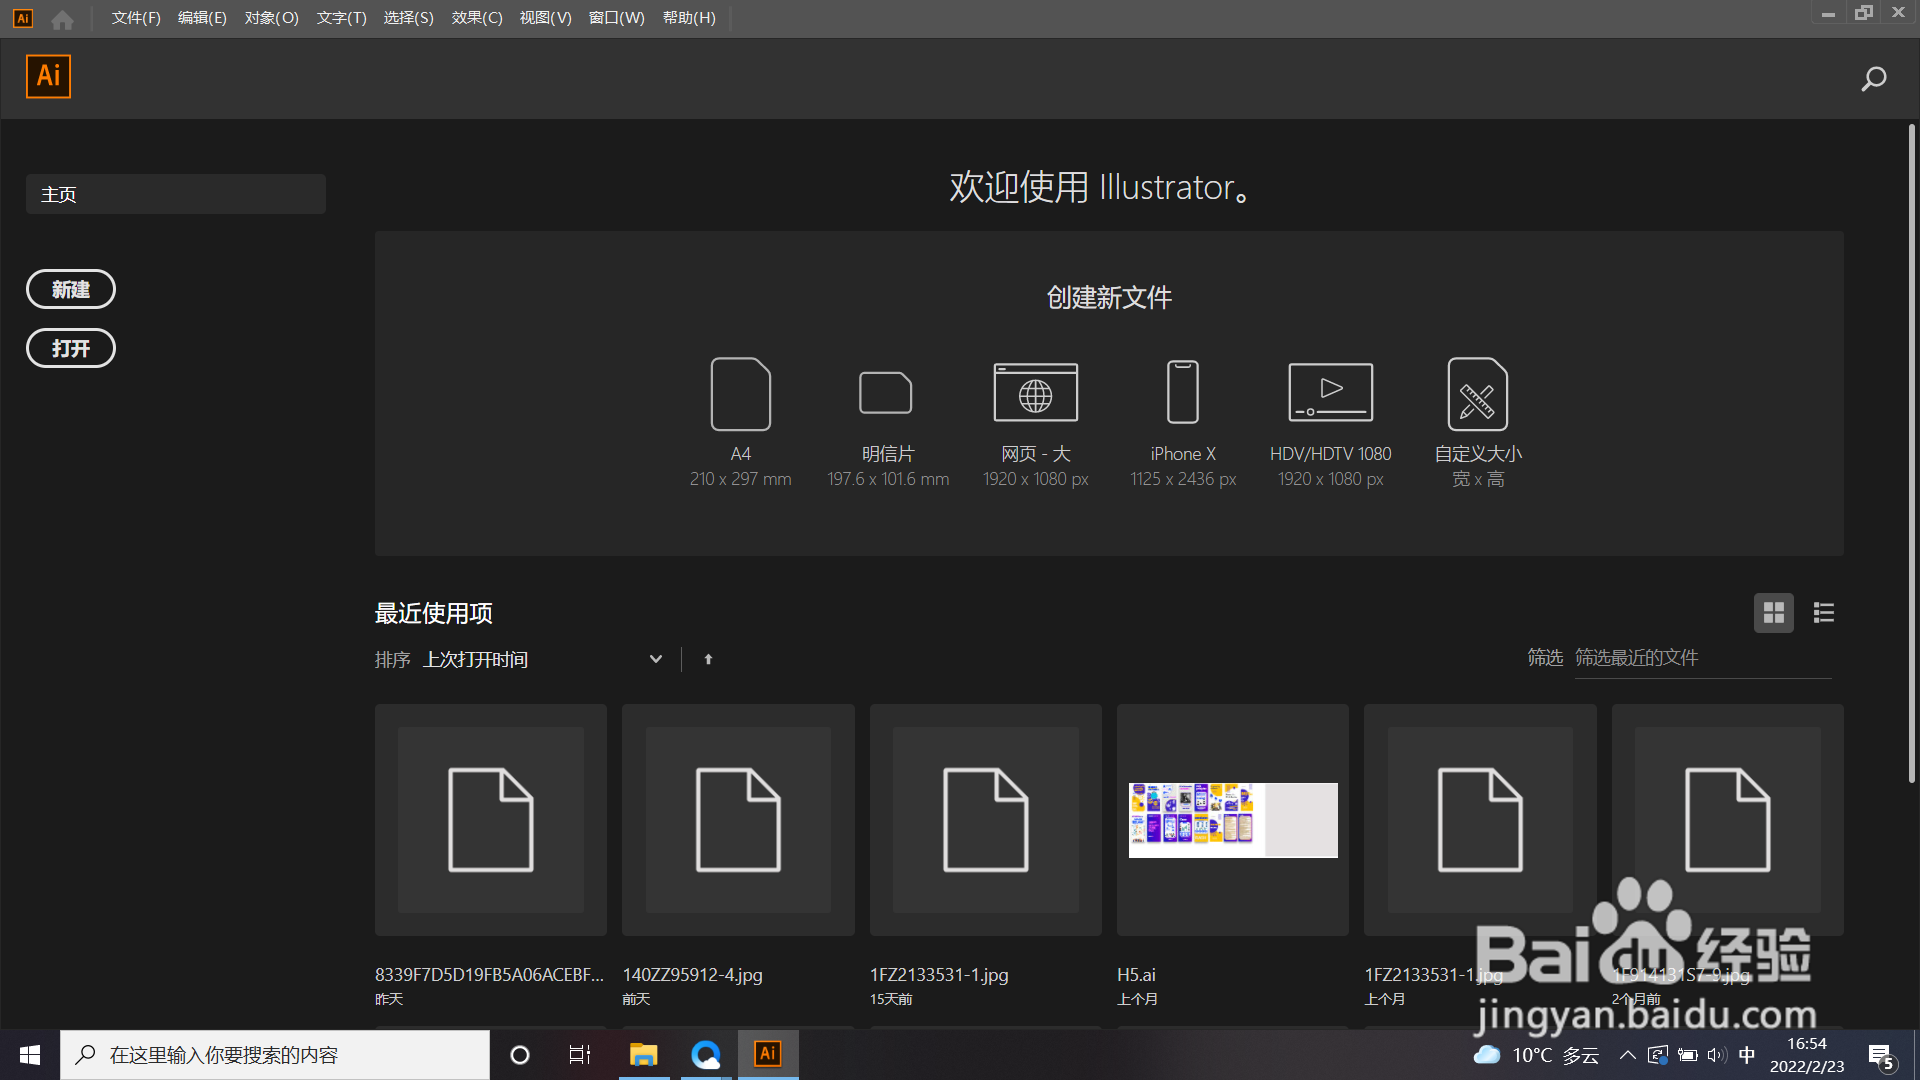Screen dimensions: 1920x1080
Task: Click the vertical scrollbar on the right
Action: 1911,452
